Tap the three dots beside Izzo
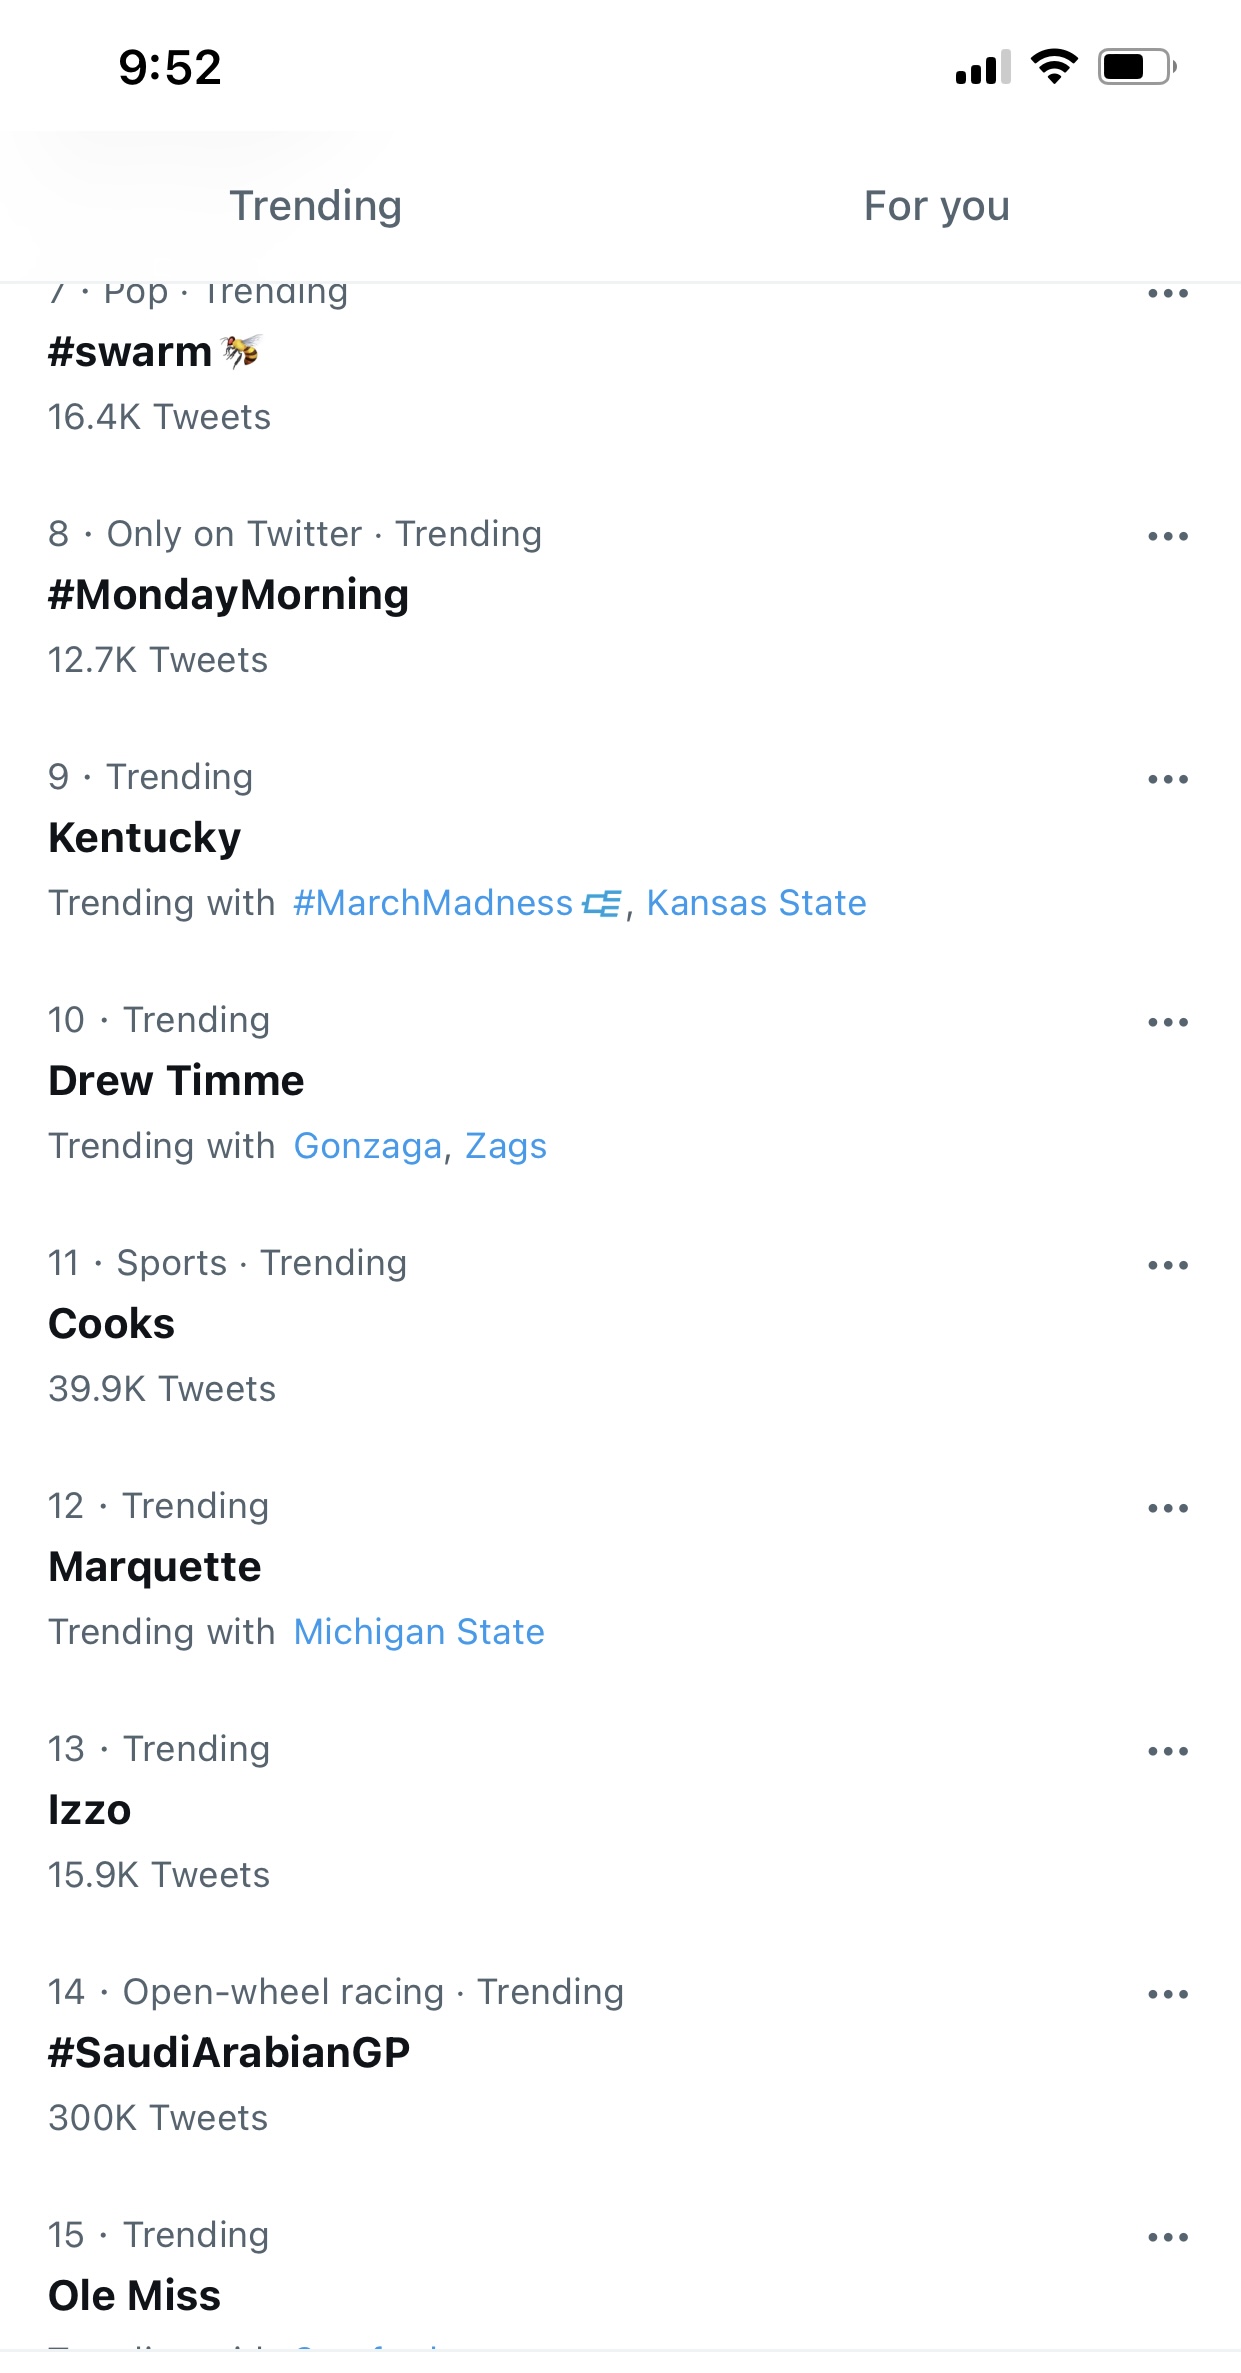Screen dimensions: 1241x2373 pyautogui.click(x=1167, y=1752)
